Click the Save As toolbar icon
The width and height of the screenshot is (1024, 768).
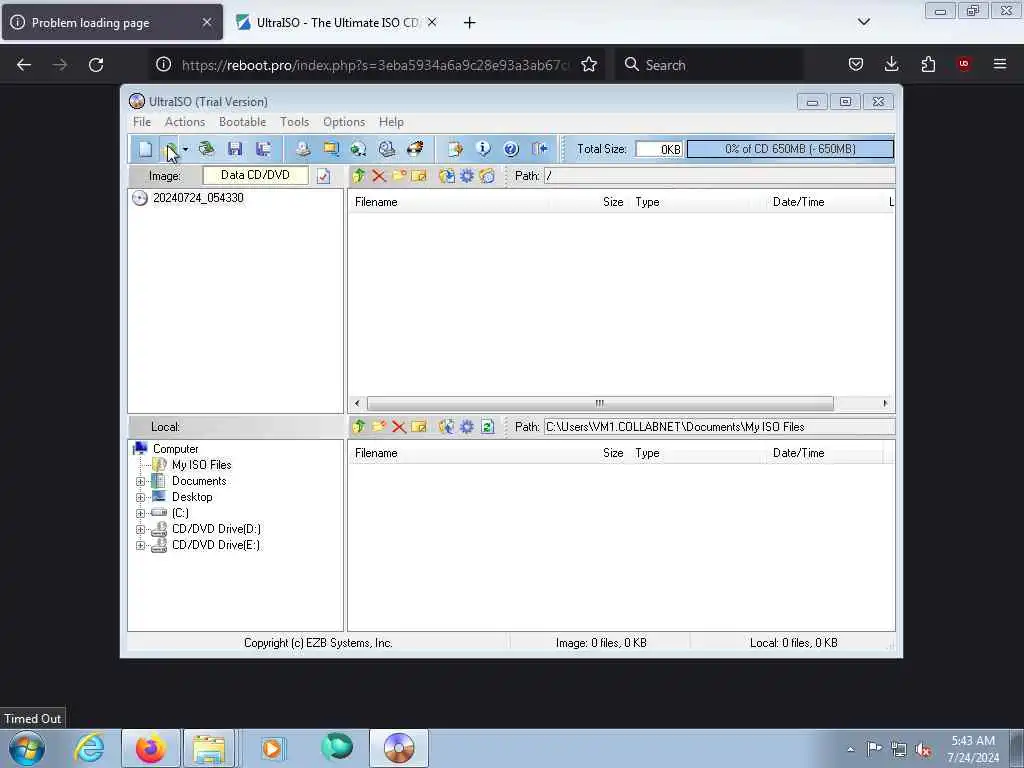264,149
